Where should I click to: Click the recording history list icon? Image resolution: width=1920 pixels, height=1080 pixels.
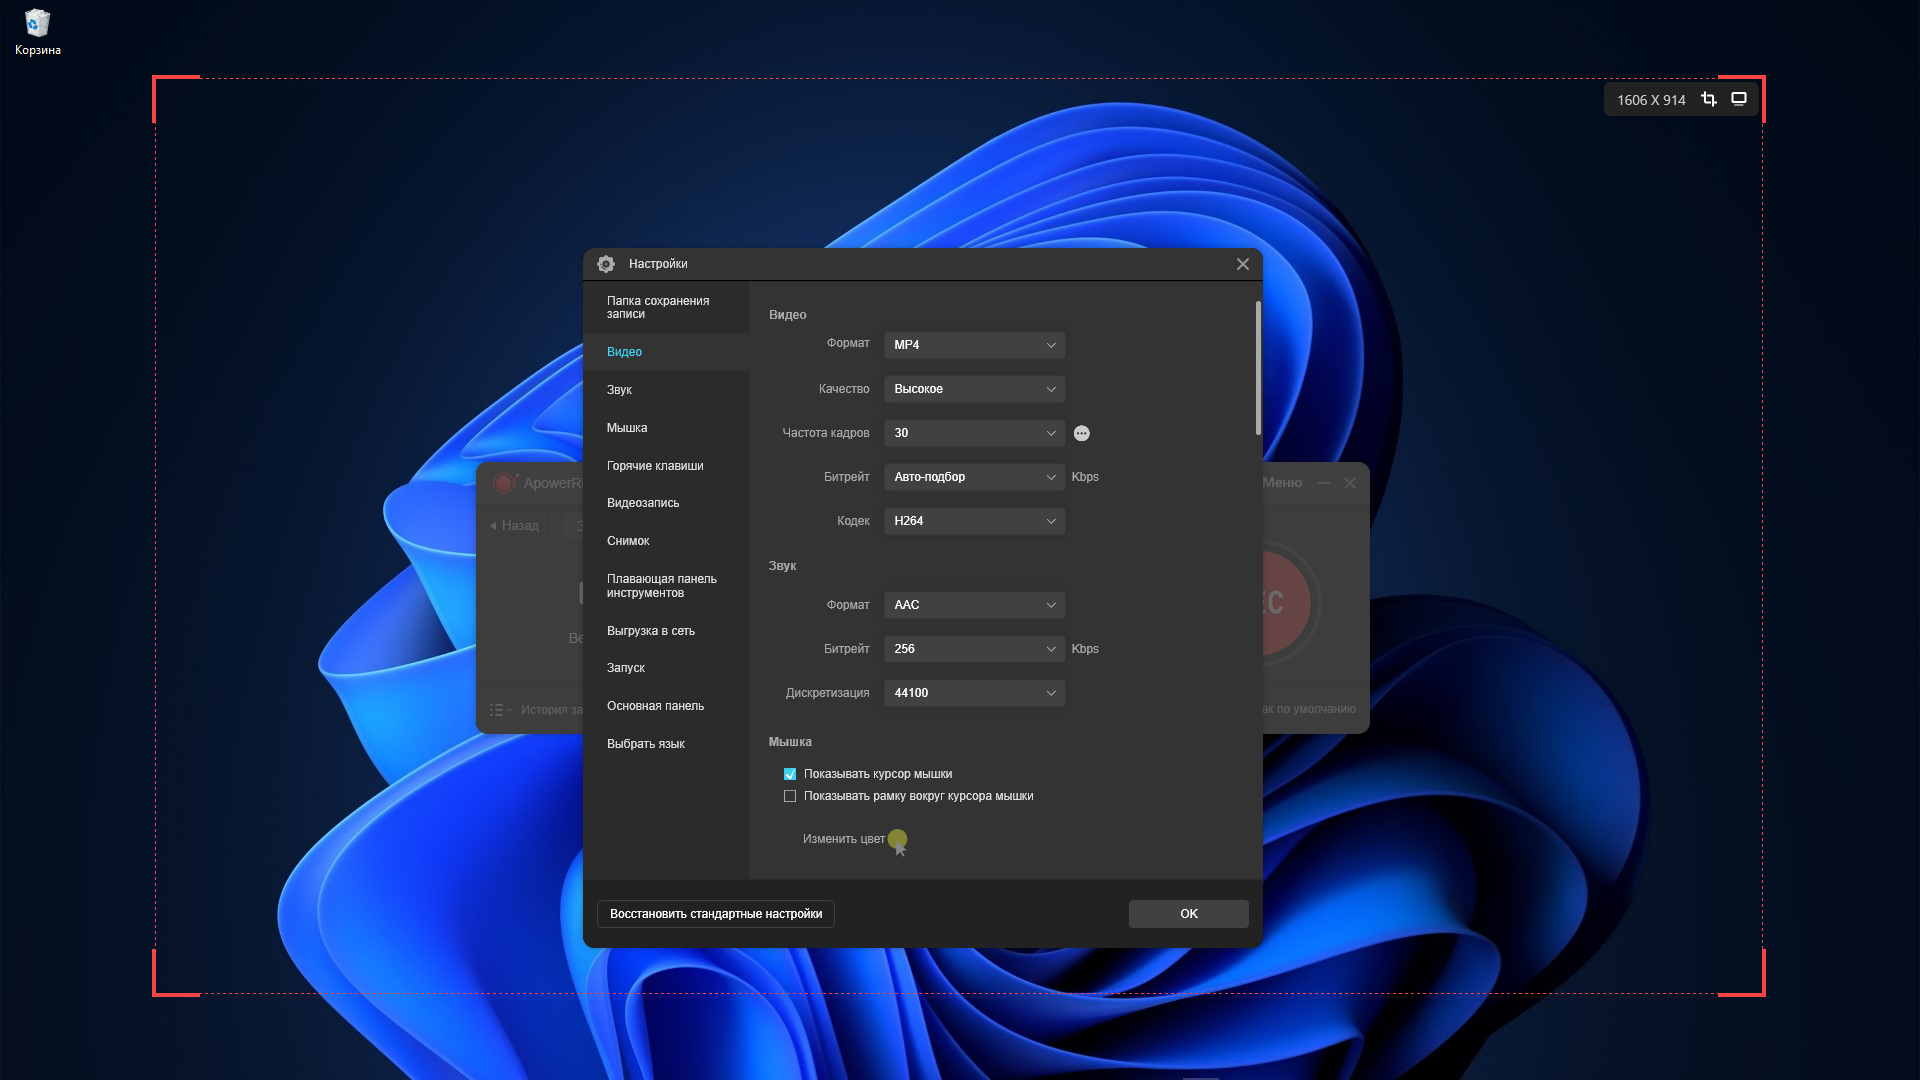(498, 710)
